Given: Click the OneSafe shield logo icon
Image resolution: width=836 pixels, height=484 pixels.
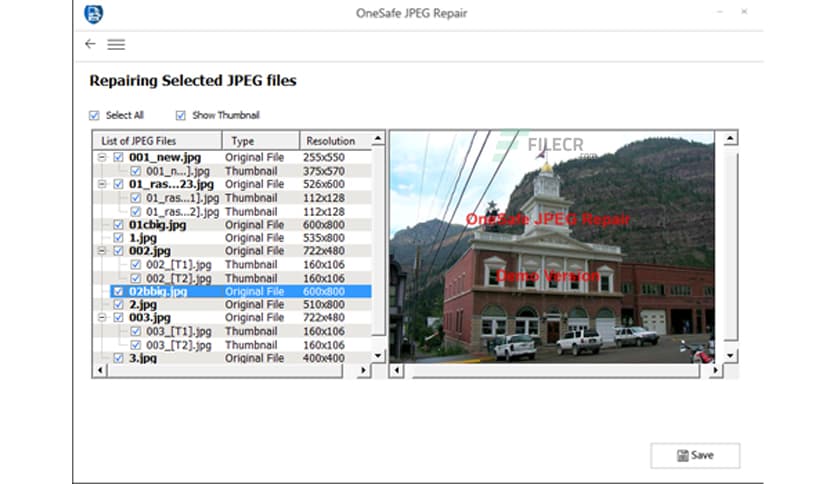Looking at the screenshot, I should tap(94, 14).
